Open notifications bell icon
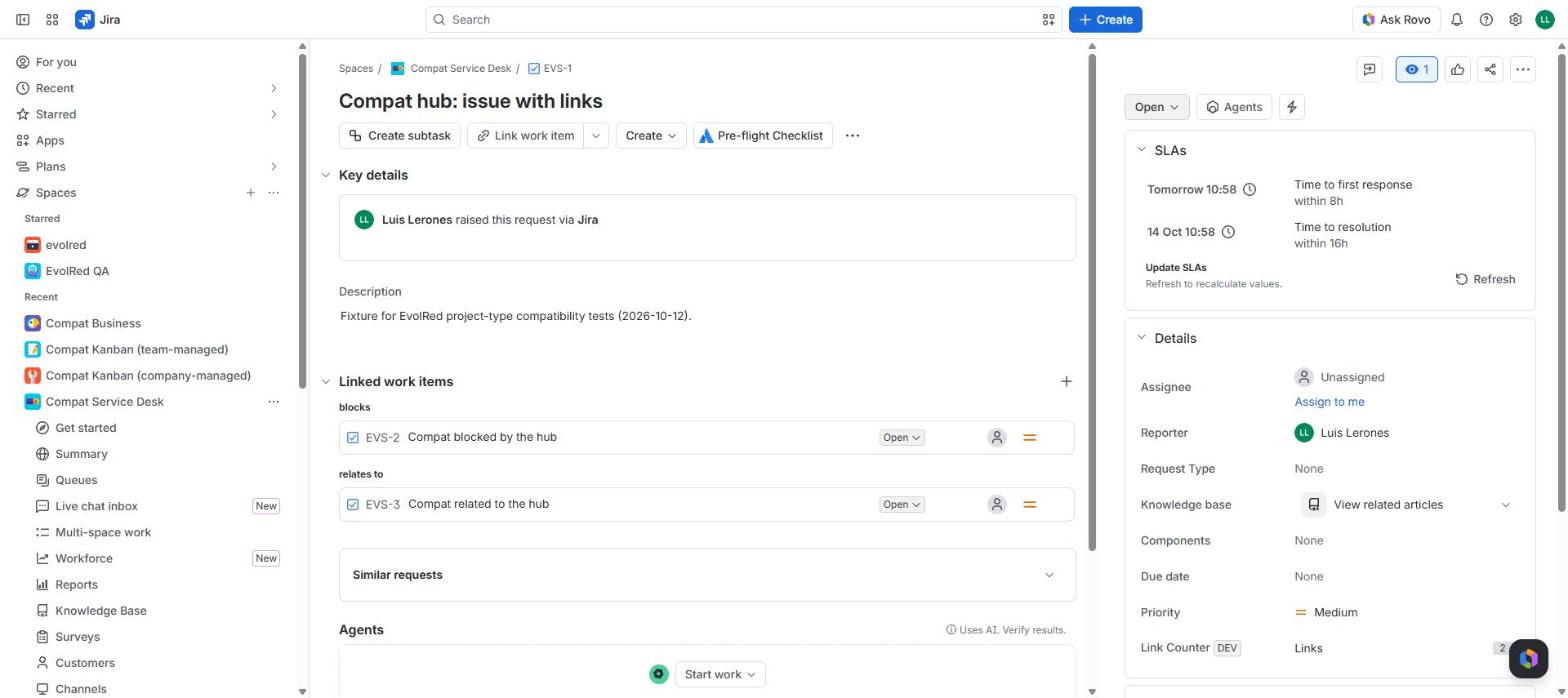 (1457, 20)
